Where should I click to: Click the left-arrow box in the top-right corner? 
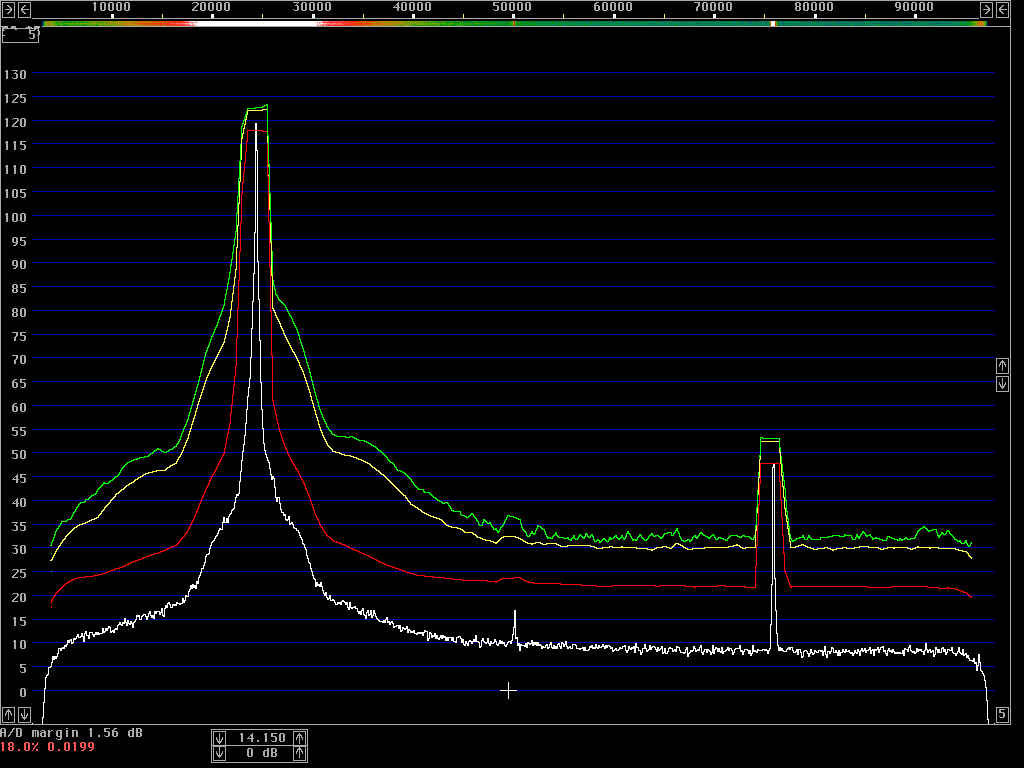point(1002,9)
